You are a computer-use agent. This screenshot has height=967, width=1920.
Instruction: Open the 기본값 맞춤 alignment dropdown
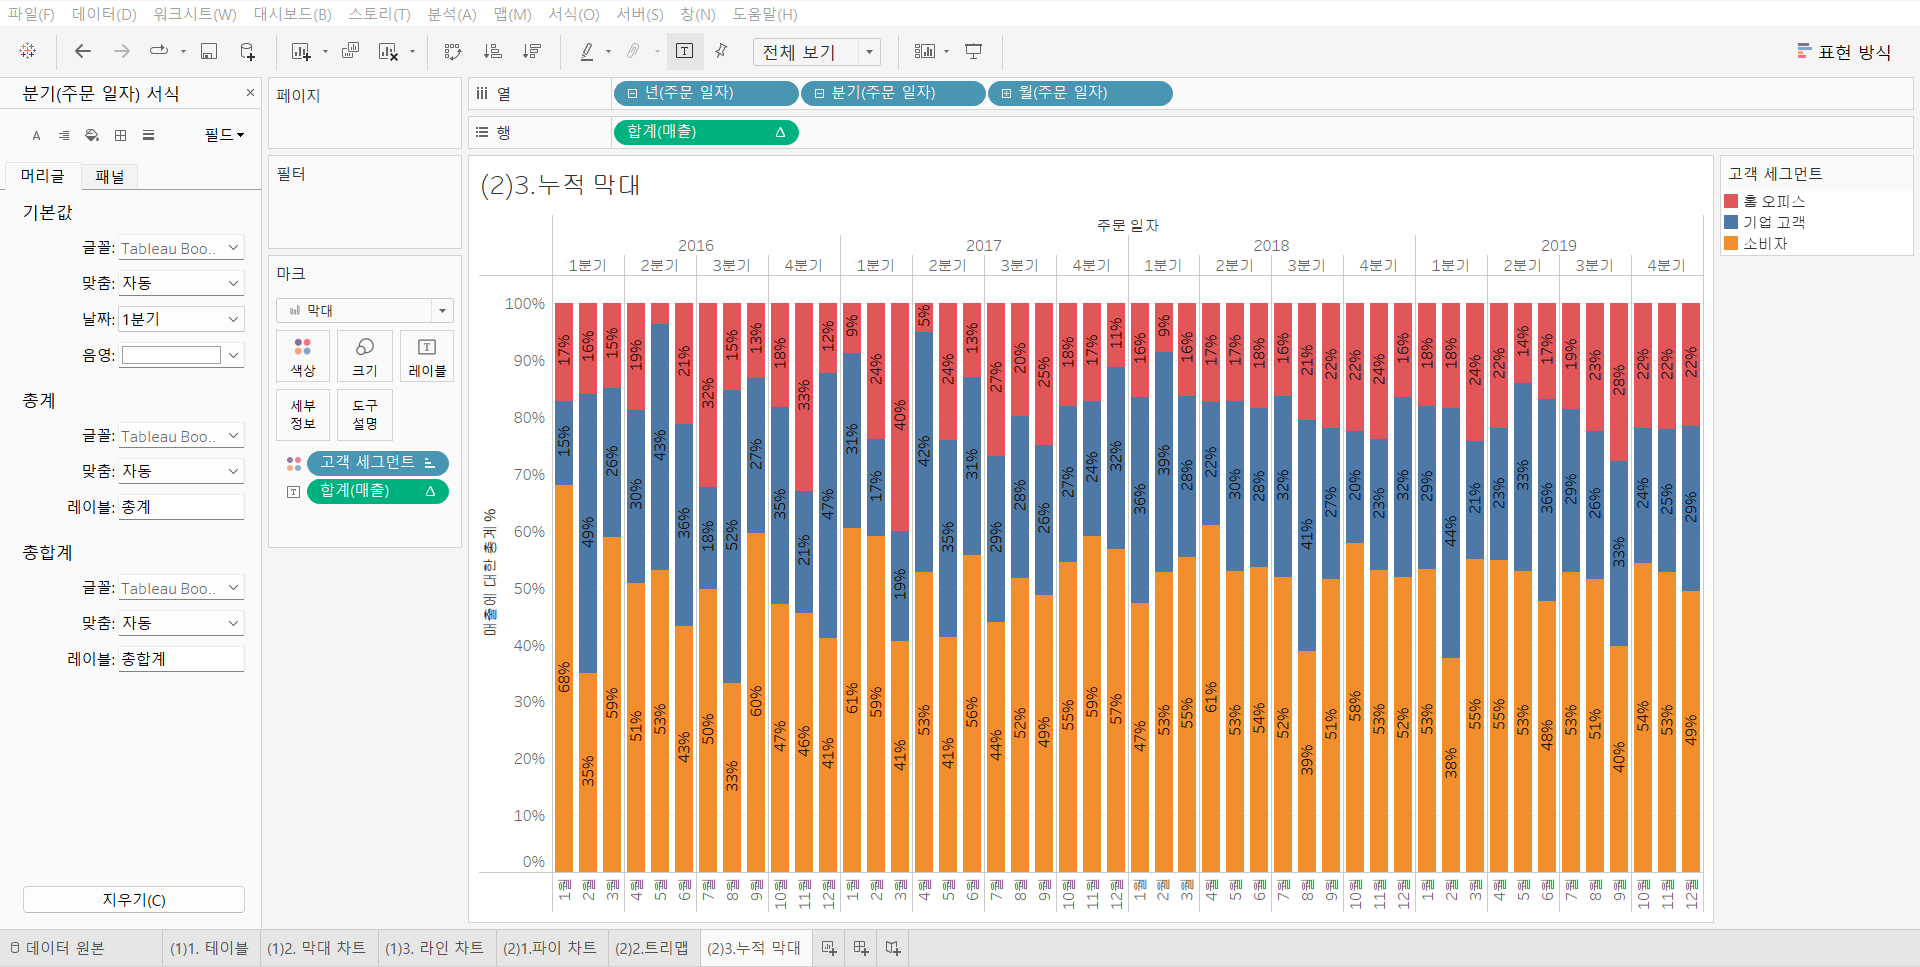pos(181,283)
